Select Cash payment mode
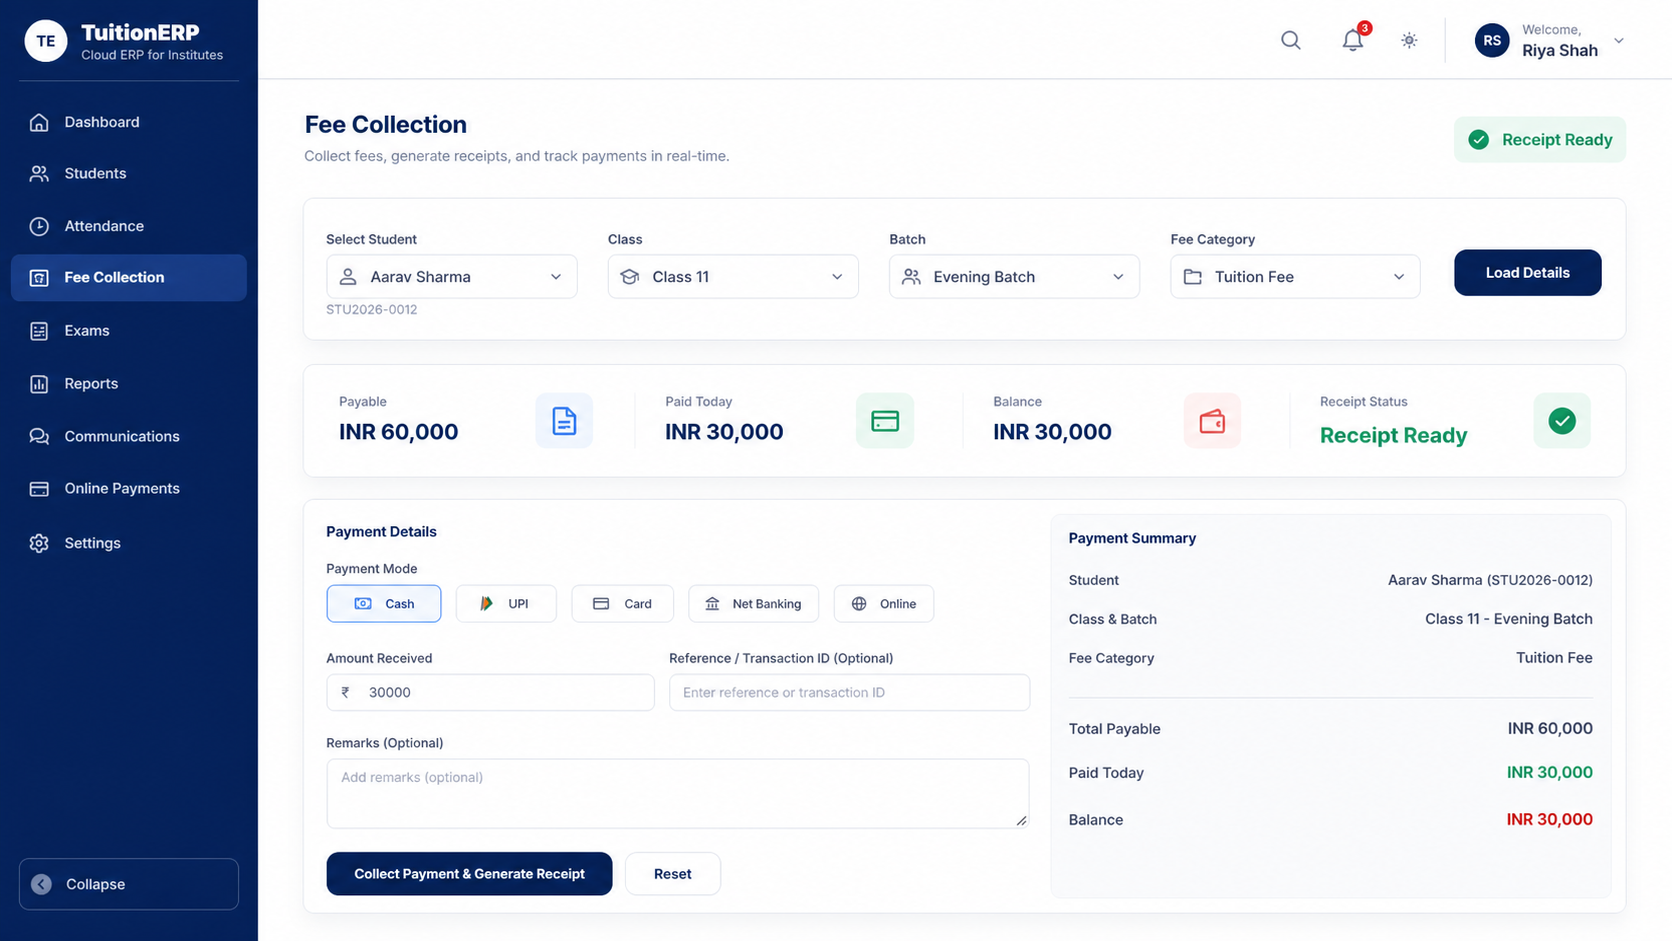The height and width of the screenshot is (941, 1672). [384, 604]
